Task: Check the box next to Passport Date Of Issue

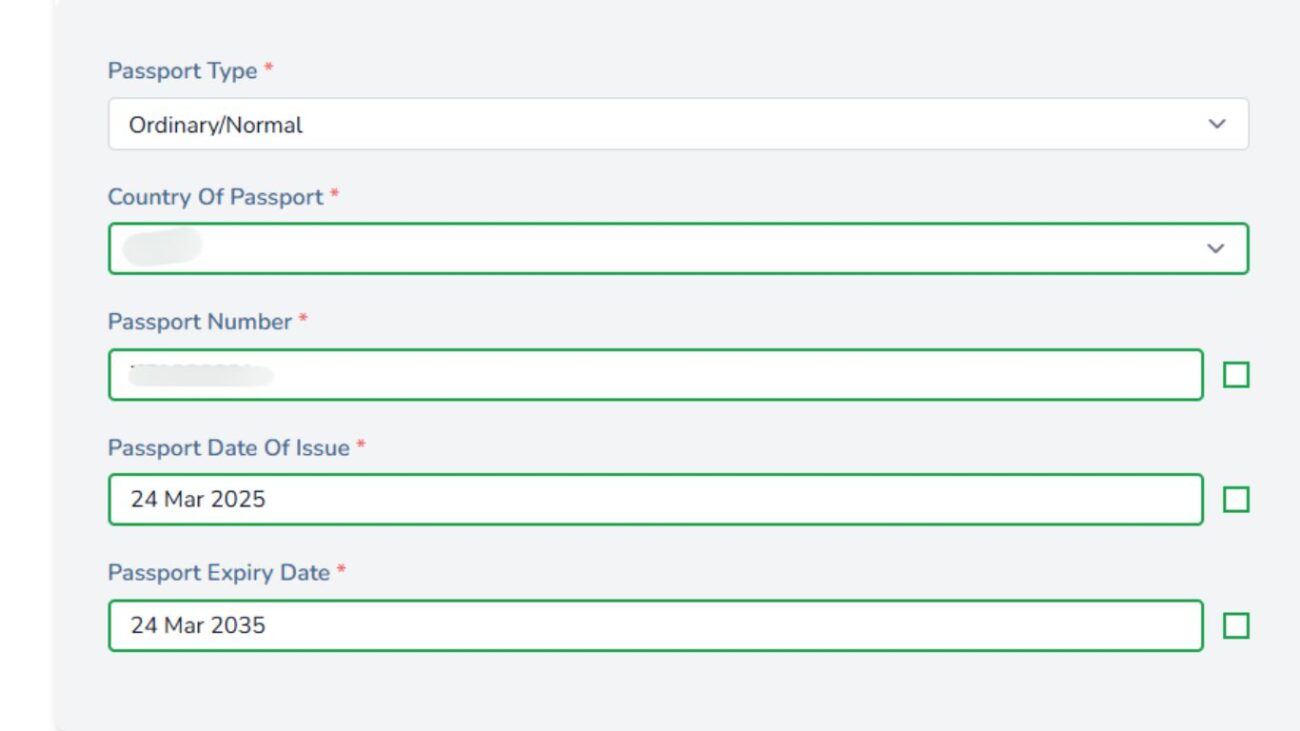Action: coord(1236,500)
